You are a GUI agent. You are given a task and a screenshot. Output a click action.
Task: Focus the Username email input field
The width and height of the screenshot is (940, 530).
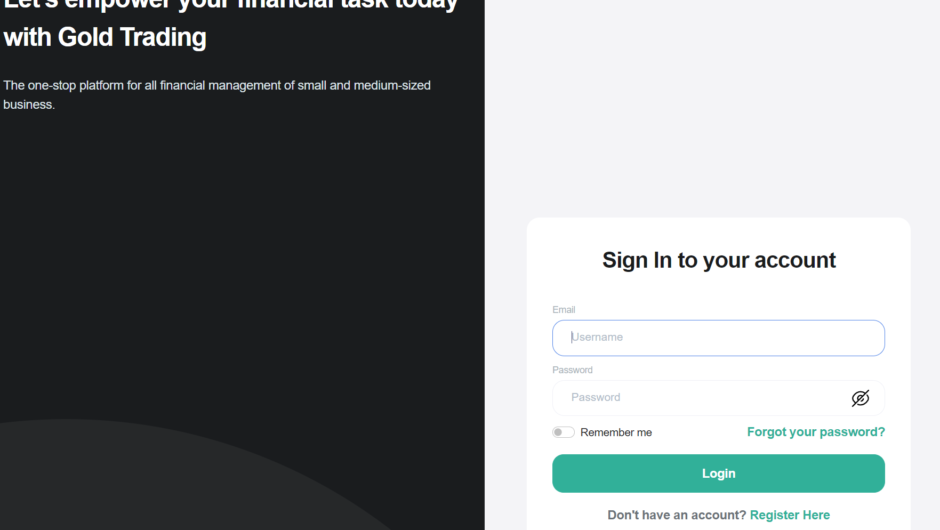(x=718, y=338)
